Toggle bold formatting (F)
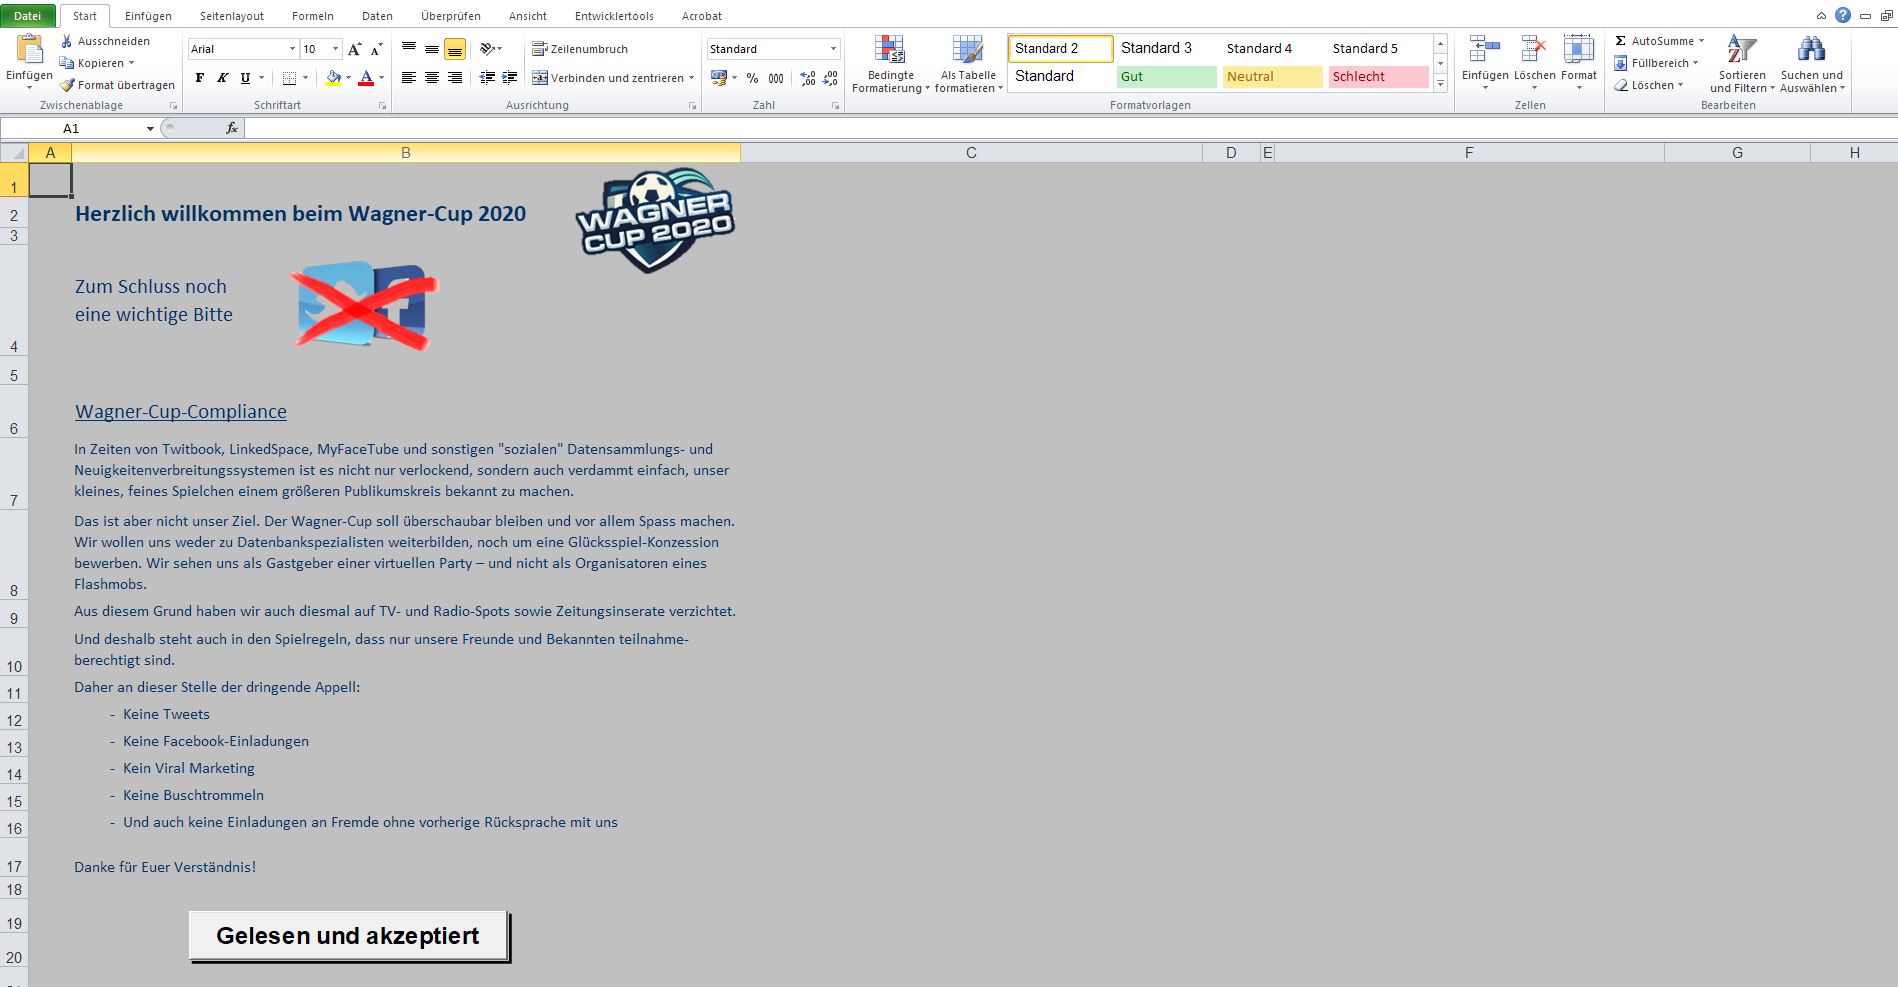The width and height of the screenshot is (1898, 987). [200, 78]
